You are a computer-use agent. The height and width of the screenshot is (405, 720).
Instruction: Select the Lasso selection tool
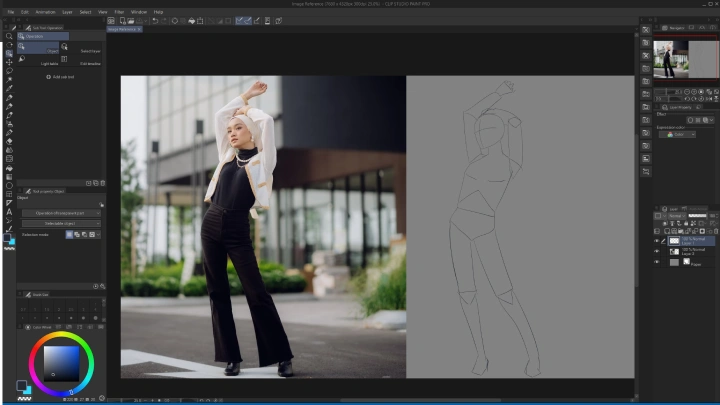[9, 71]
